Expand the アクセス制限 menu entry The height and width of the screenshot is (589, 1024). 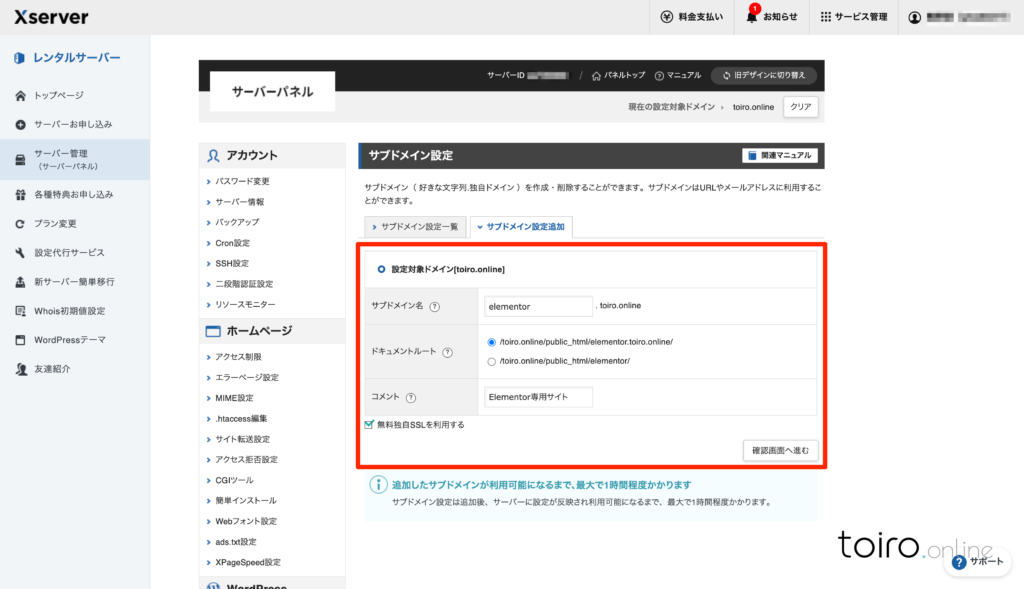pos(238,356)
